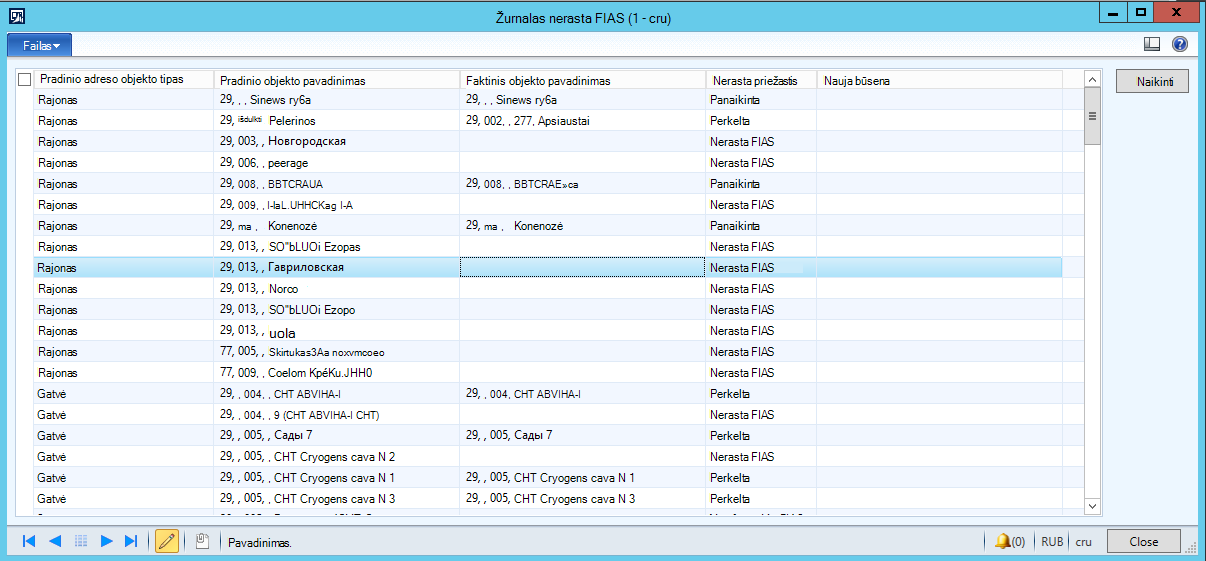This screenshot has height=561, width=1206.
Task: Click RUB currency in status bar
Action: coord(1052,542)
